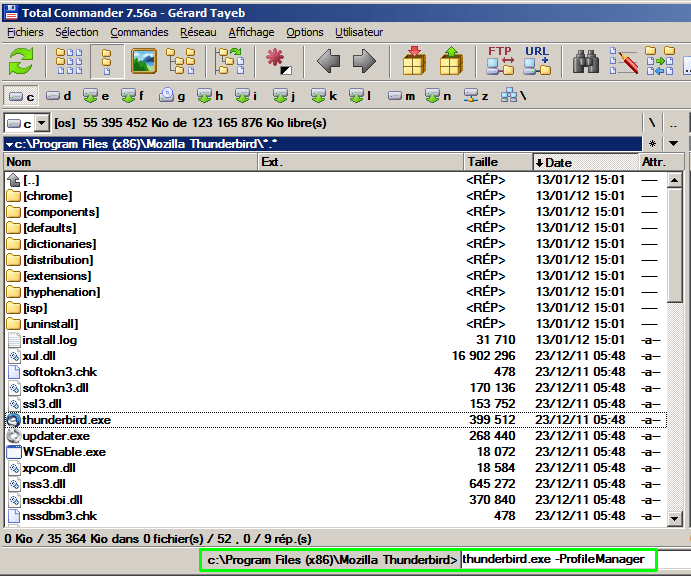Viewport: 691px width, 576px height.
Task: Select the thunderbird.exe file
Action: click(336, 420)
